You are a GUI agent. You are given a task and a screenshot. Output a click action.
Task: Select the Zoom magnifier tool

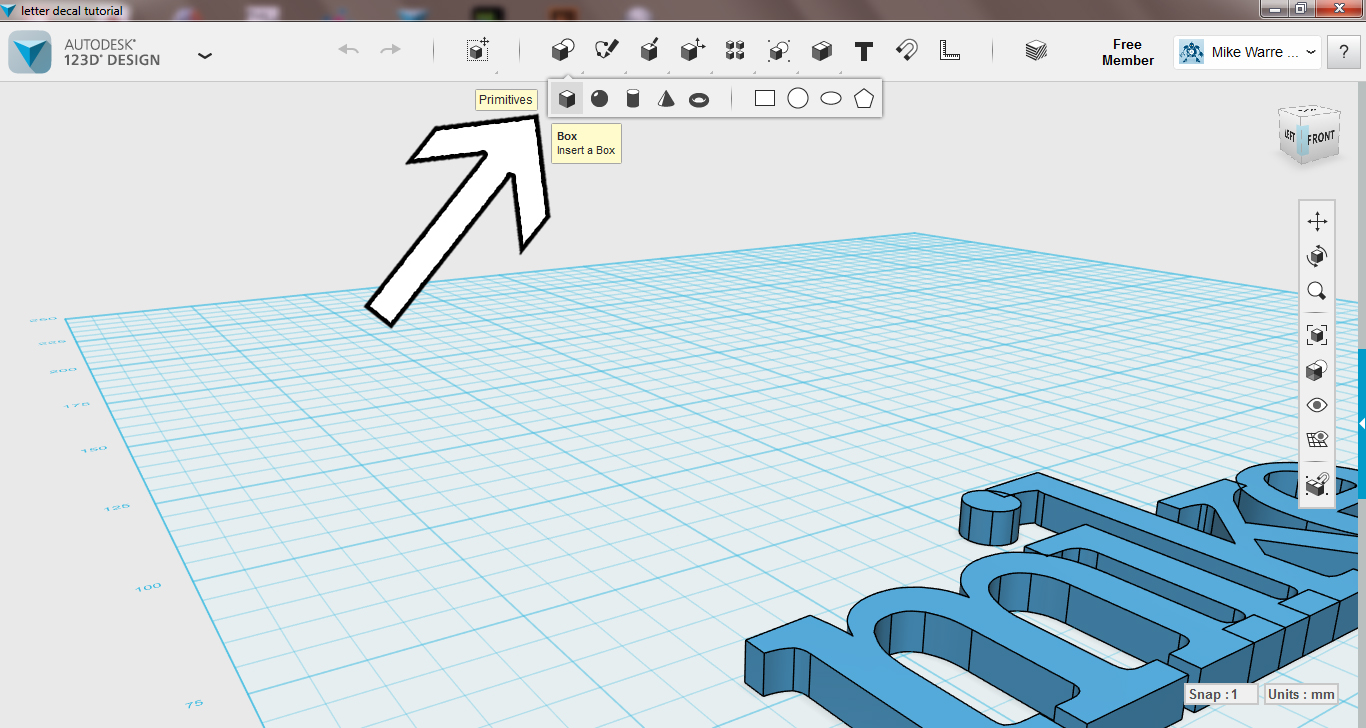click(1317, 291)
